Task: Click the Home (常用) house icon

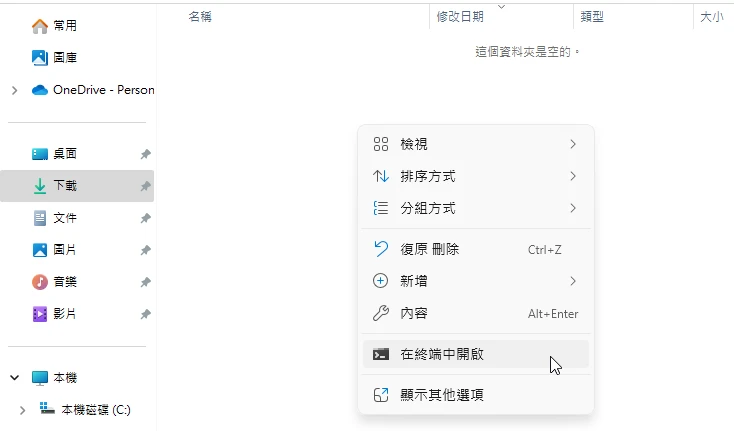Action: 40,26
